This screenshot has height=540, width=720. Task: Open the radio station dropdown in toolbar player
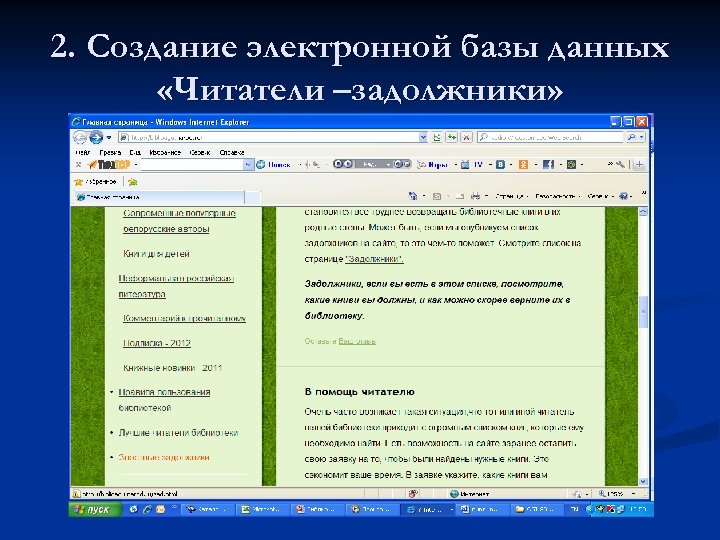(x=388, y=164)
